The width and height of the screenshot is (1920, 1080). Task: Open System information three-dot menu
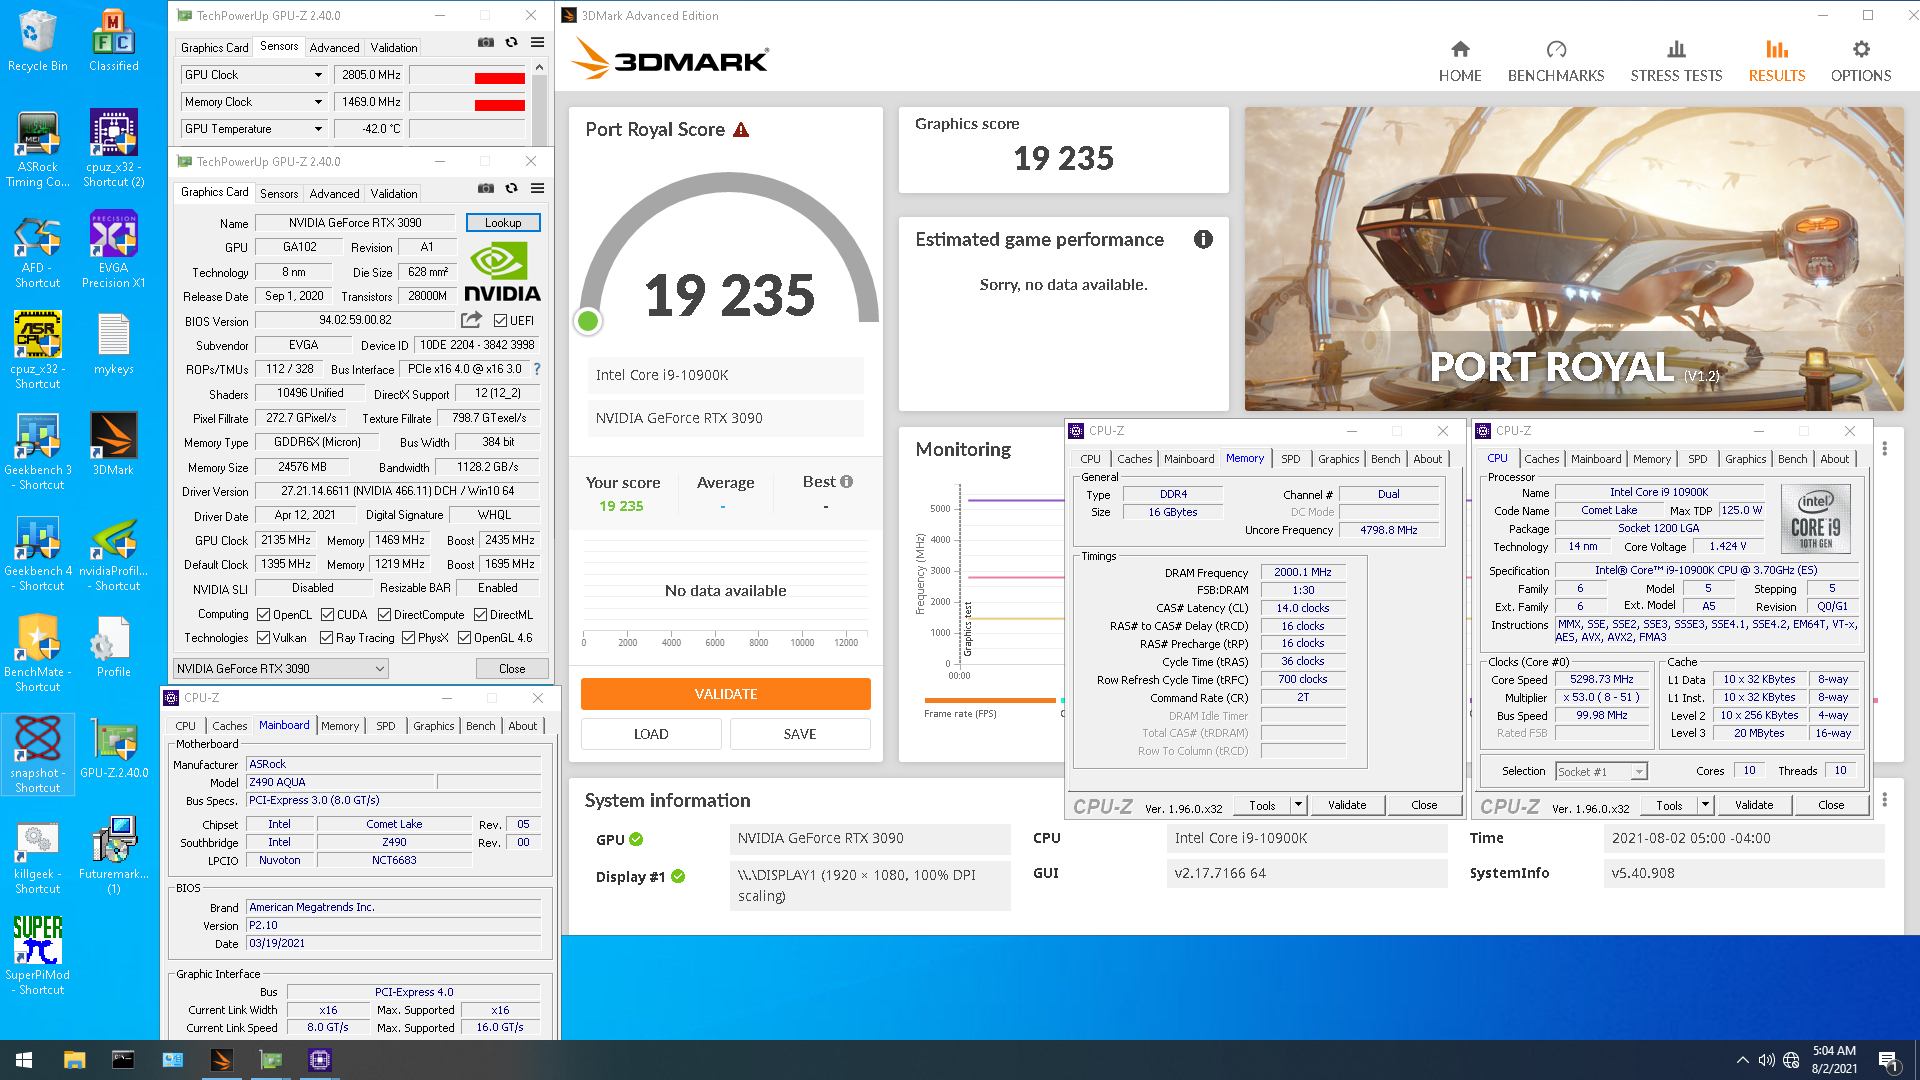[1885, 800]
